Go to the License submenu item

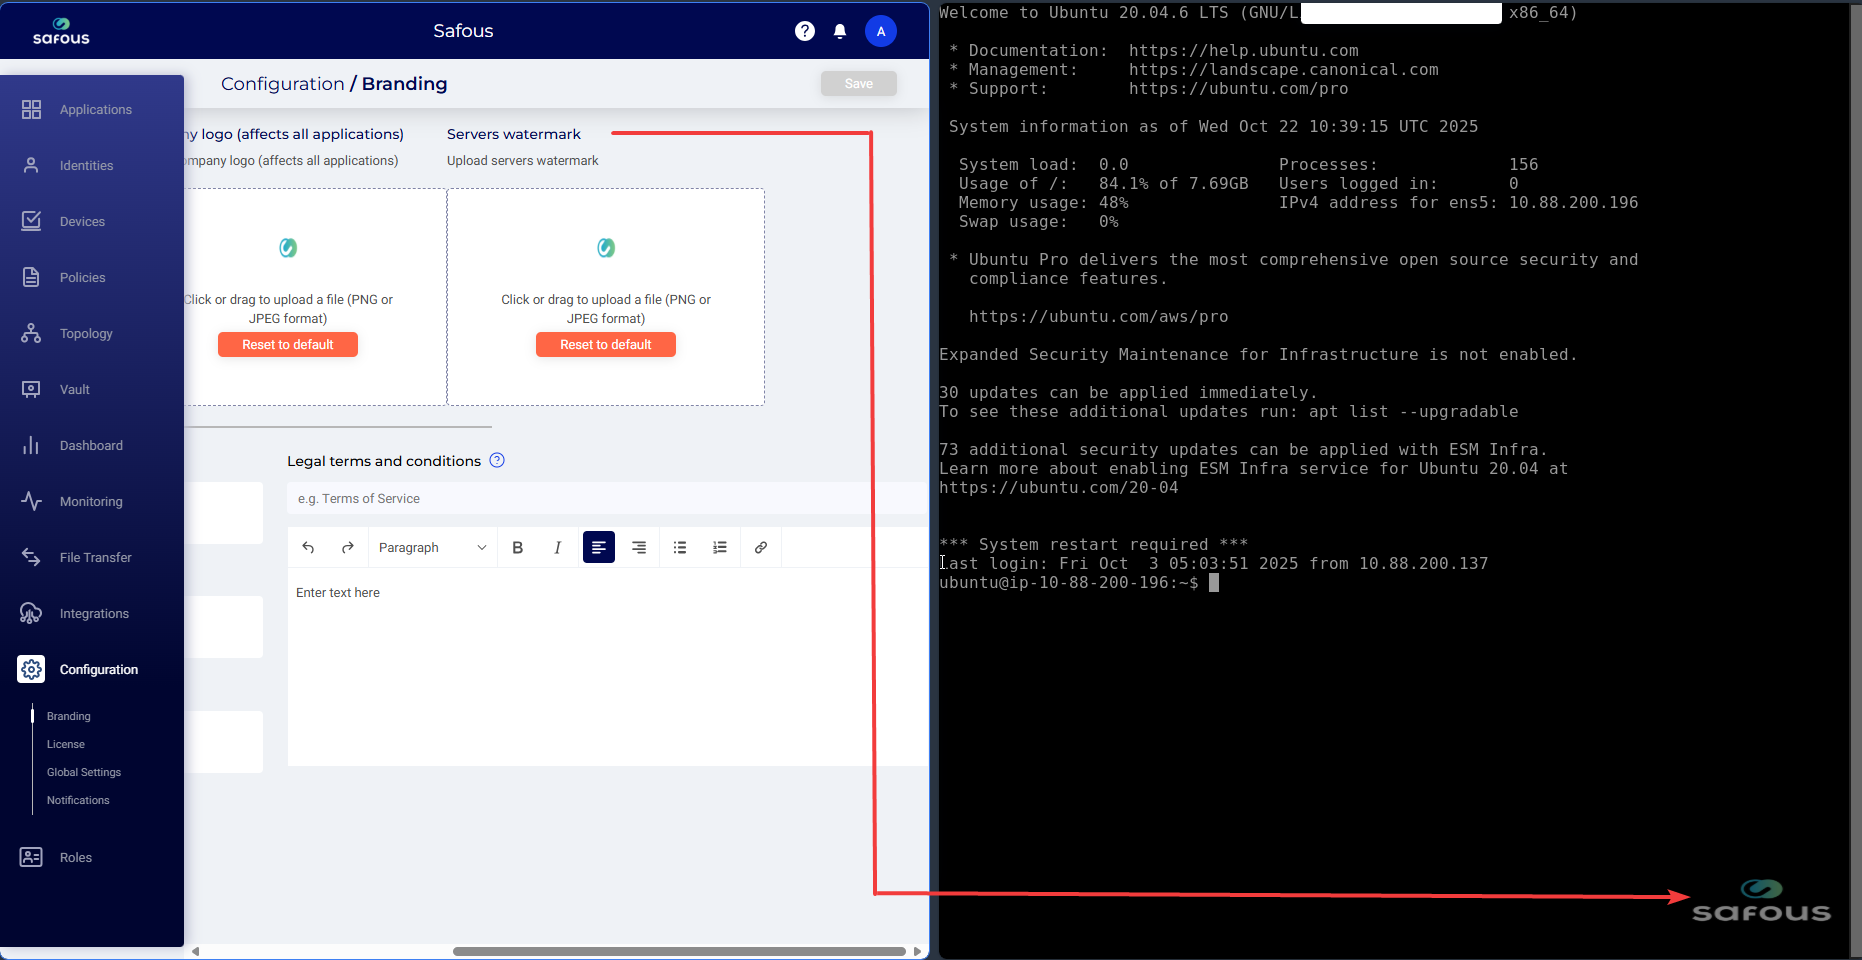pyautogui.click(x=66, y=744)
